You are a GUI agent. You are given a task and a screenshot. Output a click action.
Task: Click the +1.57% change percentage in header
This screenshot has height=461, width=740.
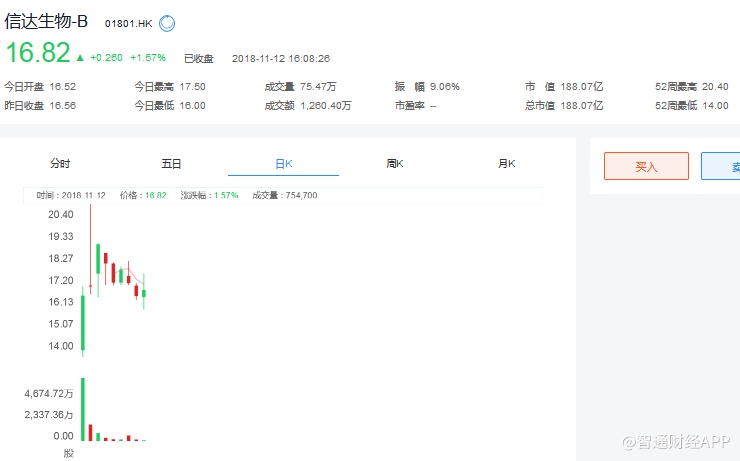point(148,58)
